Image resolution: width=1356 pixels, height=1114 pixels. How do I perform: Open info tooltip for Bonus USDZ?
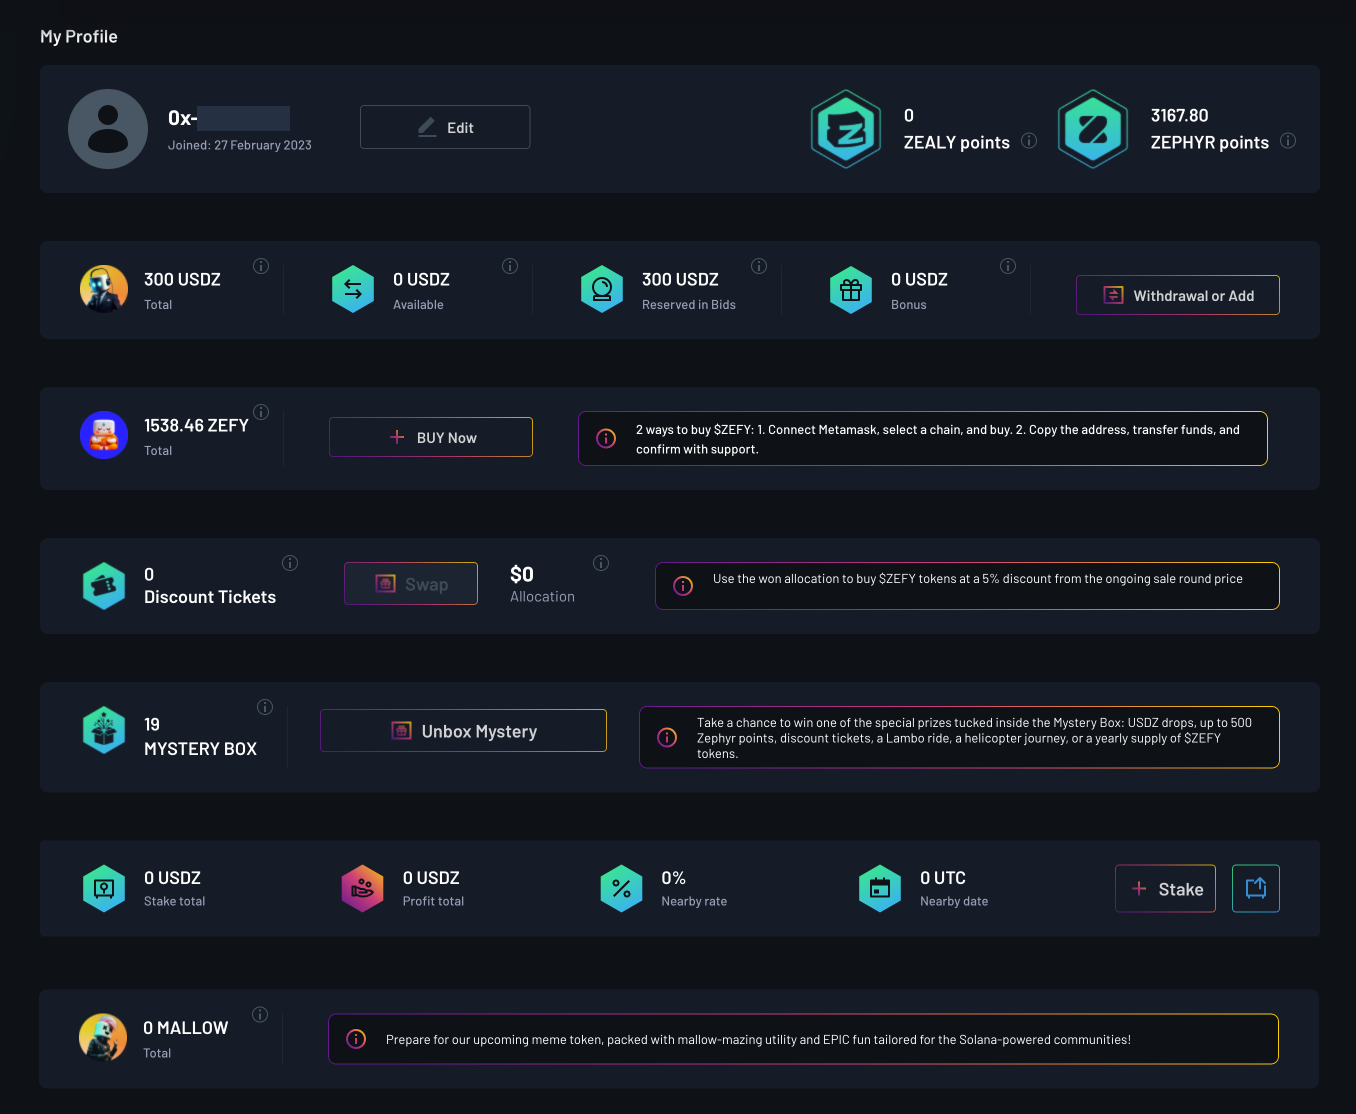click(x=1008, y=266)
